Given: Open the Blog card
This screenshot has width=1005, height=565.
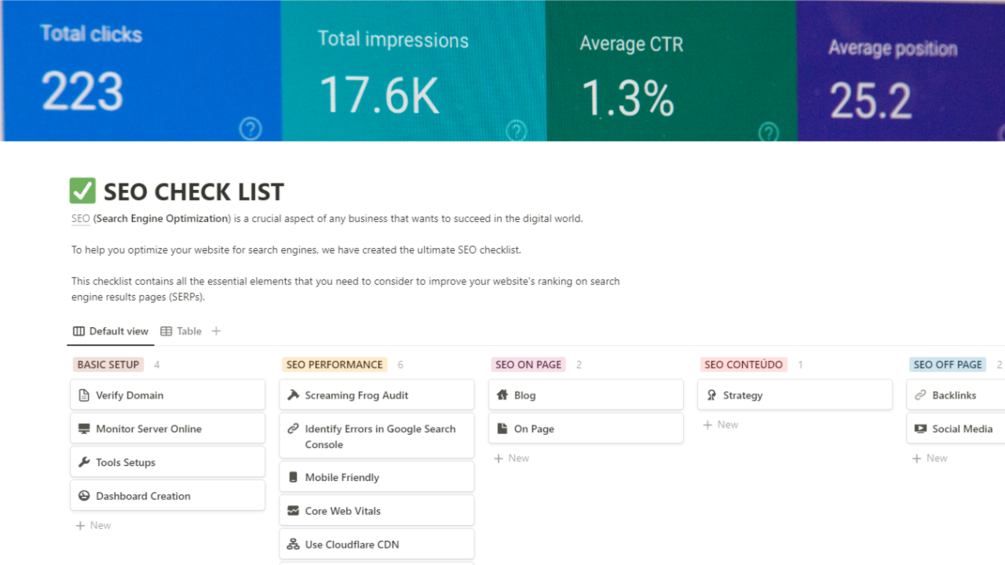Looking at the screenshot, I should pos(586,395).
